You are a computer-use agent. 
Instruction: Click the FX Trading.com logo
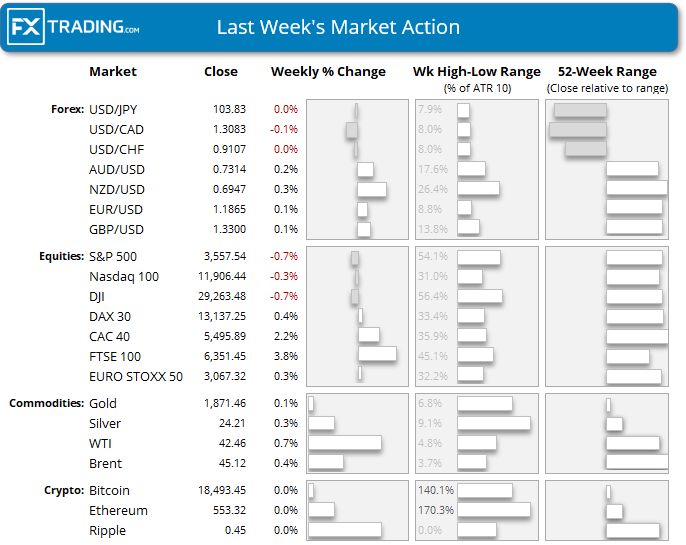coord(75,28)
